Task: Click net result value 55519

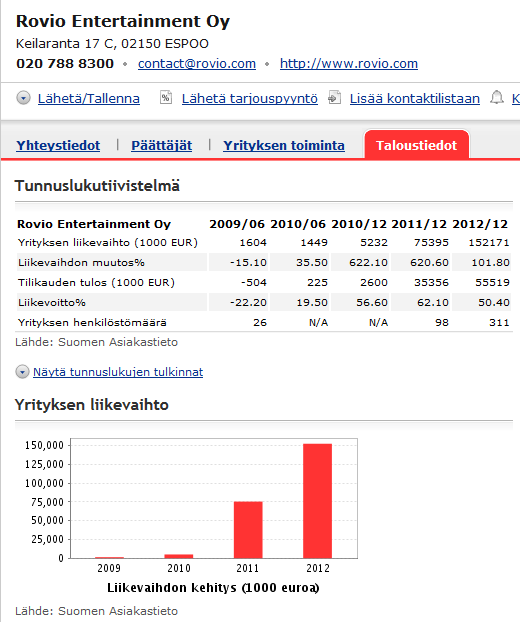Action: coord(492,282)
